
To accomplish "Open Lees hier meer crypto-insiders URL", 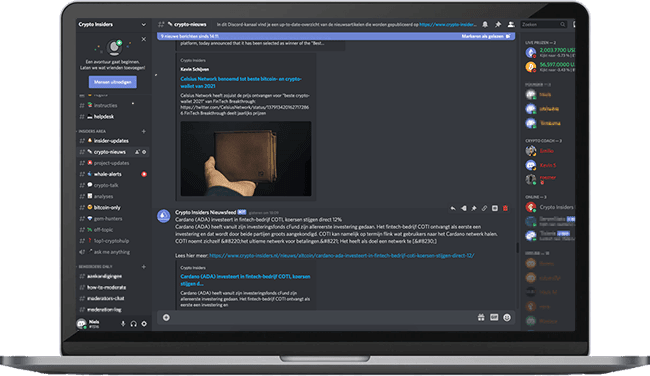I will [342, 256].
